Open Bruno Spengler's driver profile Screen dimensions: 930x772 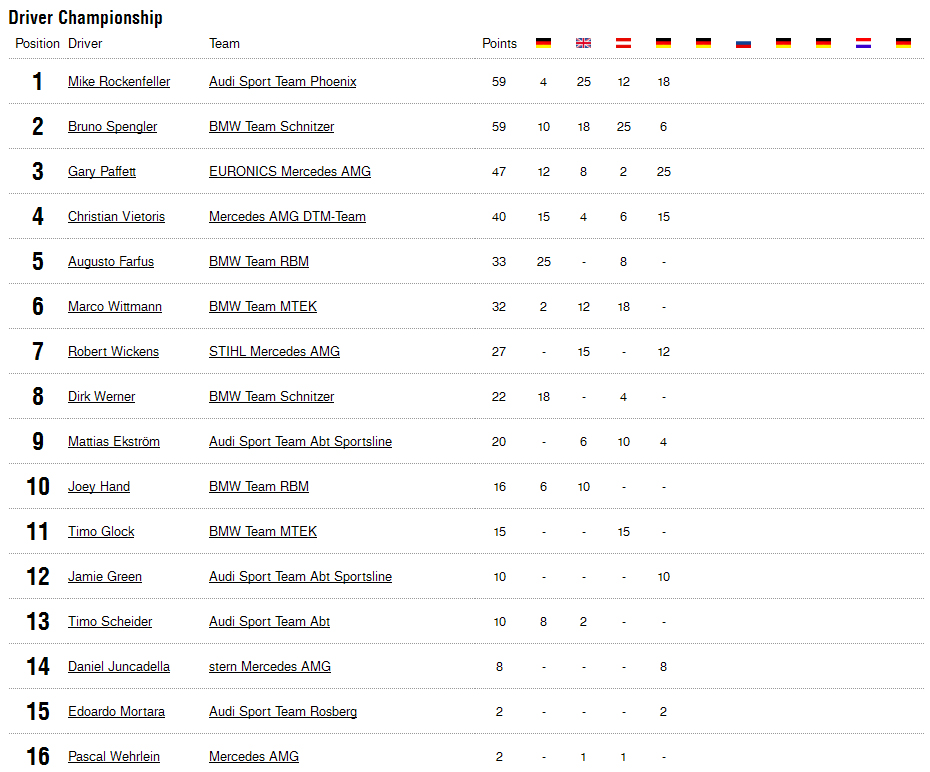tap(112, 127)
